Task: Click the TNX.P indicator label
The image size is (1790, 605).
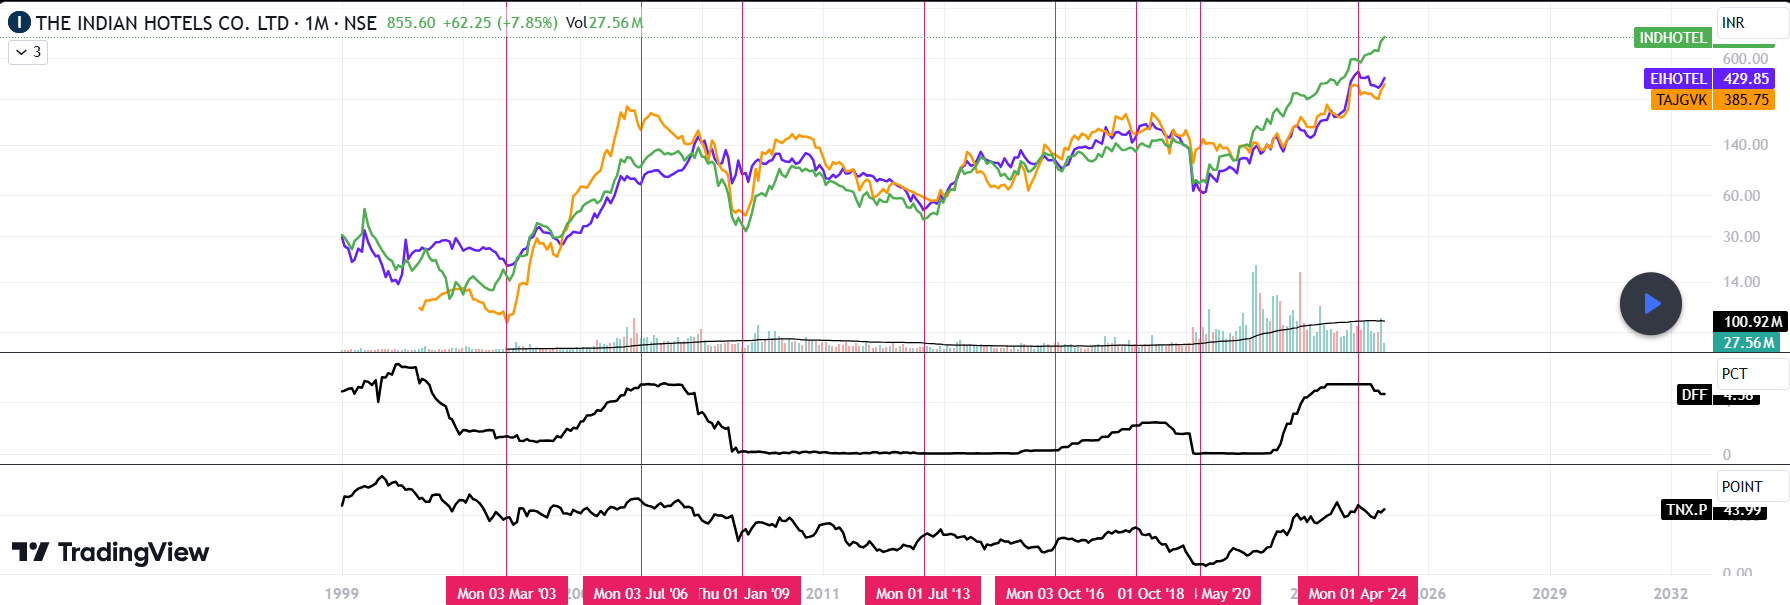Action: (x=1686, y=510)
